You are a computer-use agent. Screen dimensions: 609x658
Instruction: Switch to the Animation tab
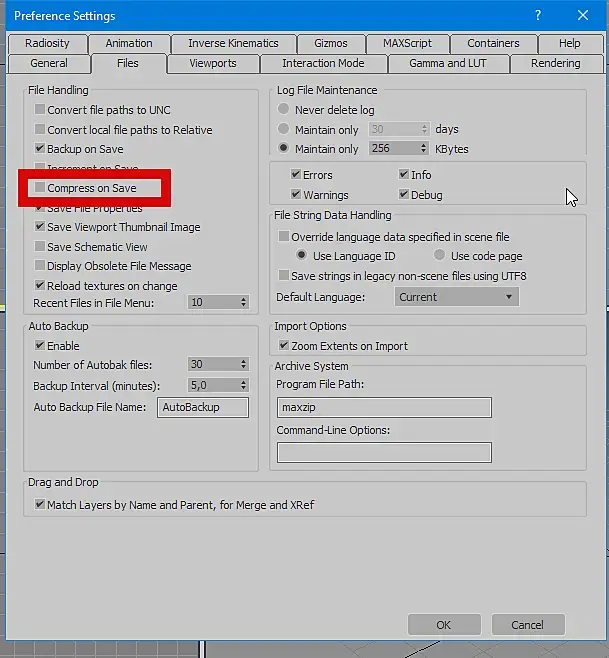click(129, 43)
